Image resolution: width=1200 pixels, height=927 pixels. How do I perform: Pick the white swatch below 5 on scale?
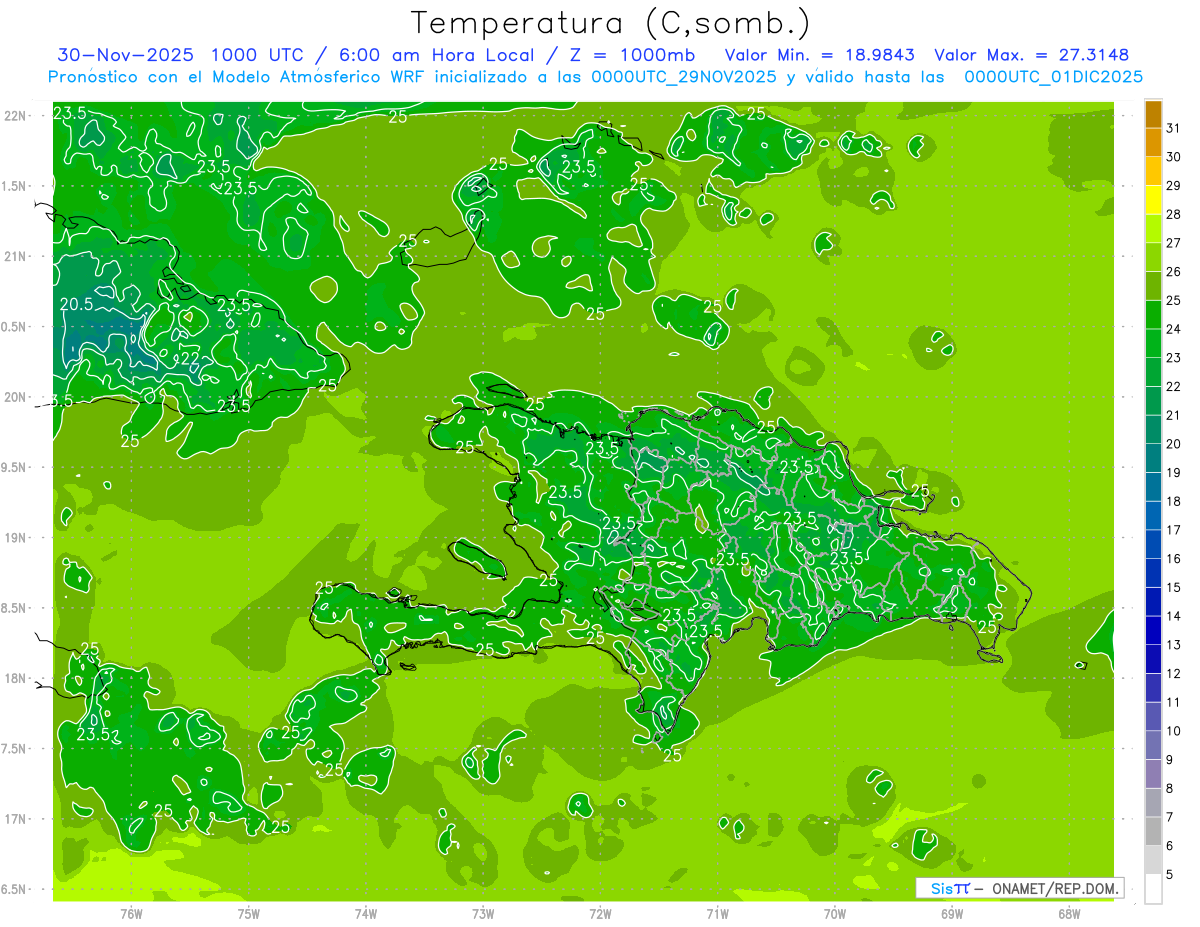coord(1153,889)
